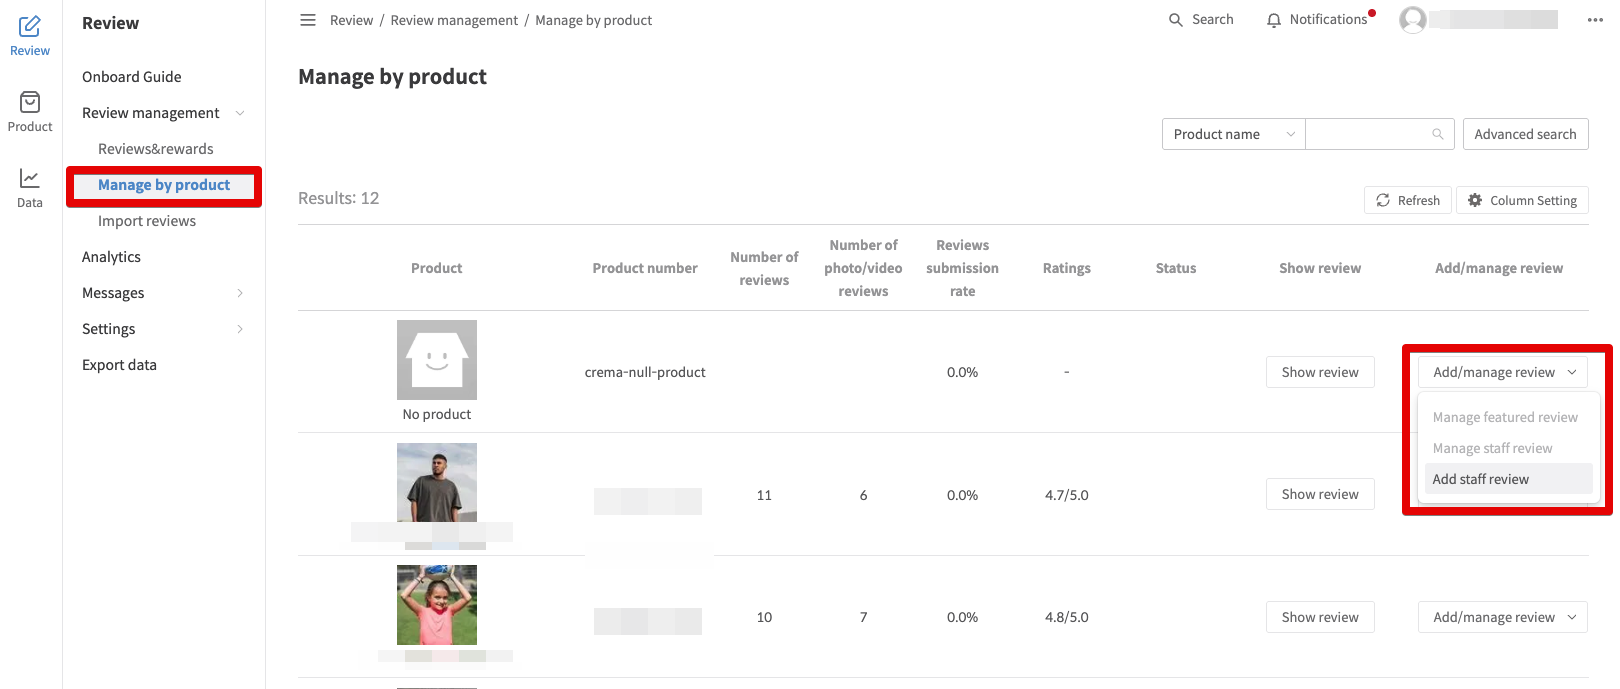Open Column Setting options
This screenshot has width=1620, height=689.
coord(1522,200)
